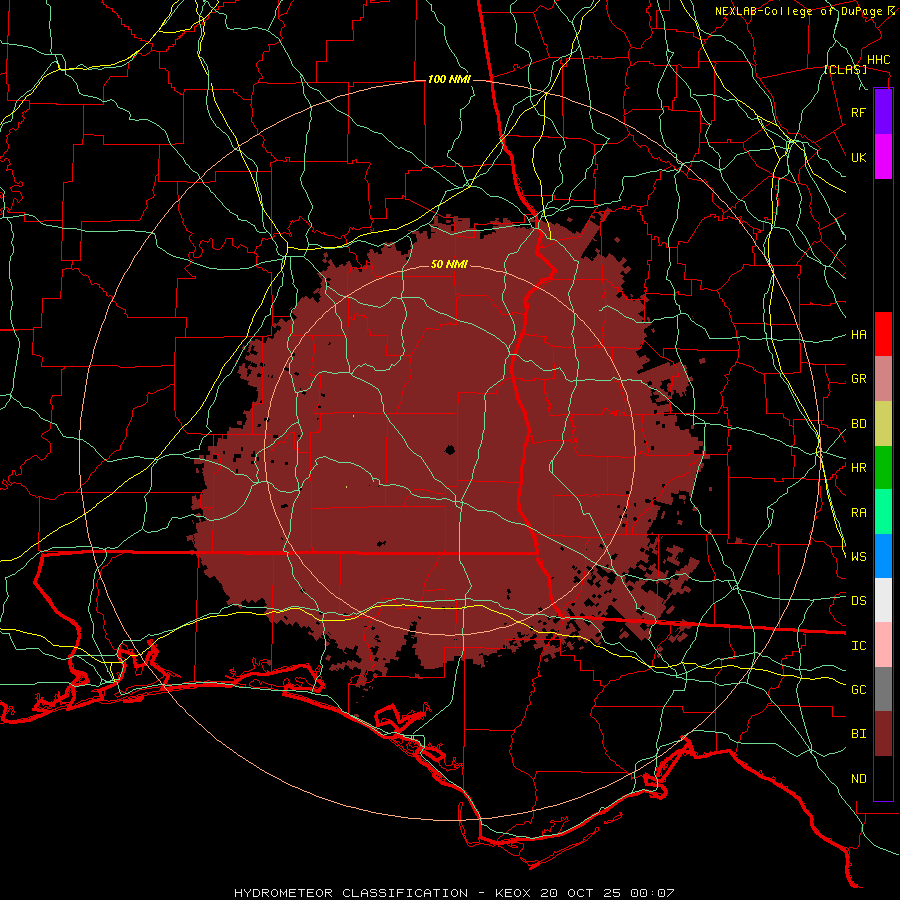Click the WS legend label

[858, 557]
